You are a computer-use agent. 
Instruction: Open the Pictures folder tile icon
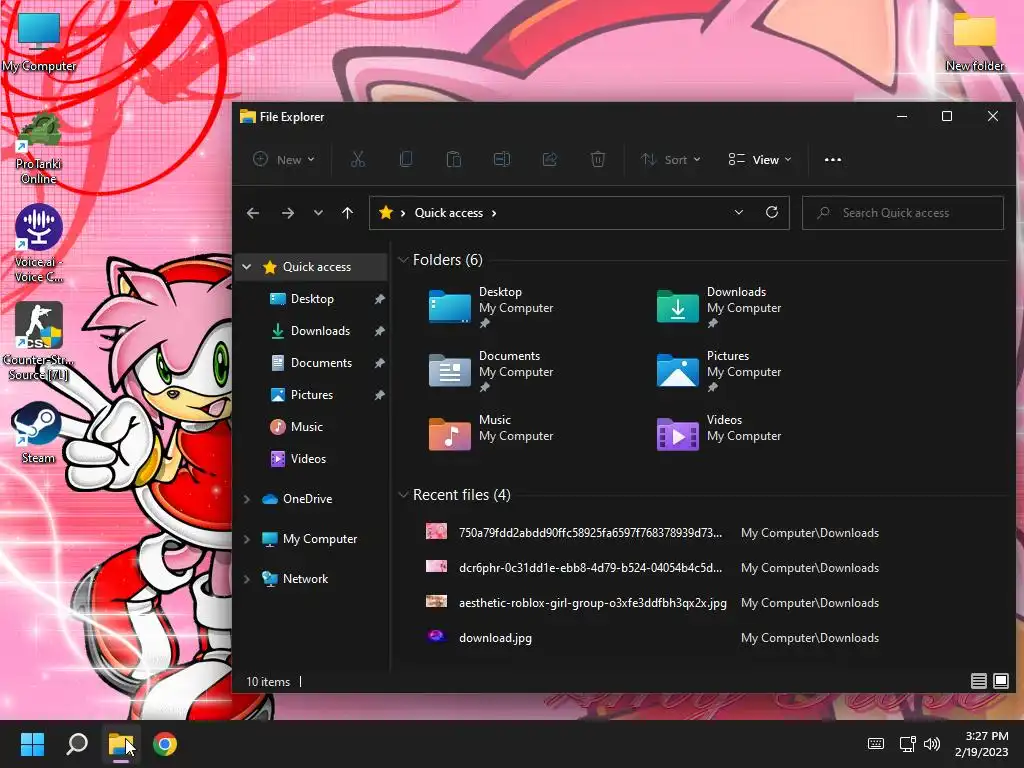(677, 370)
